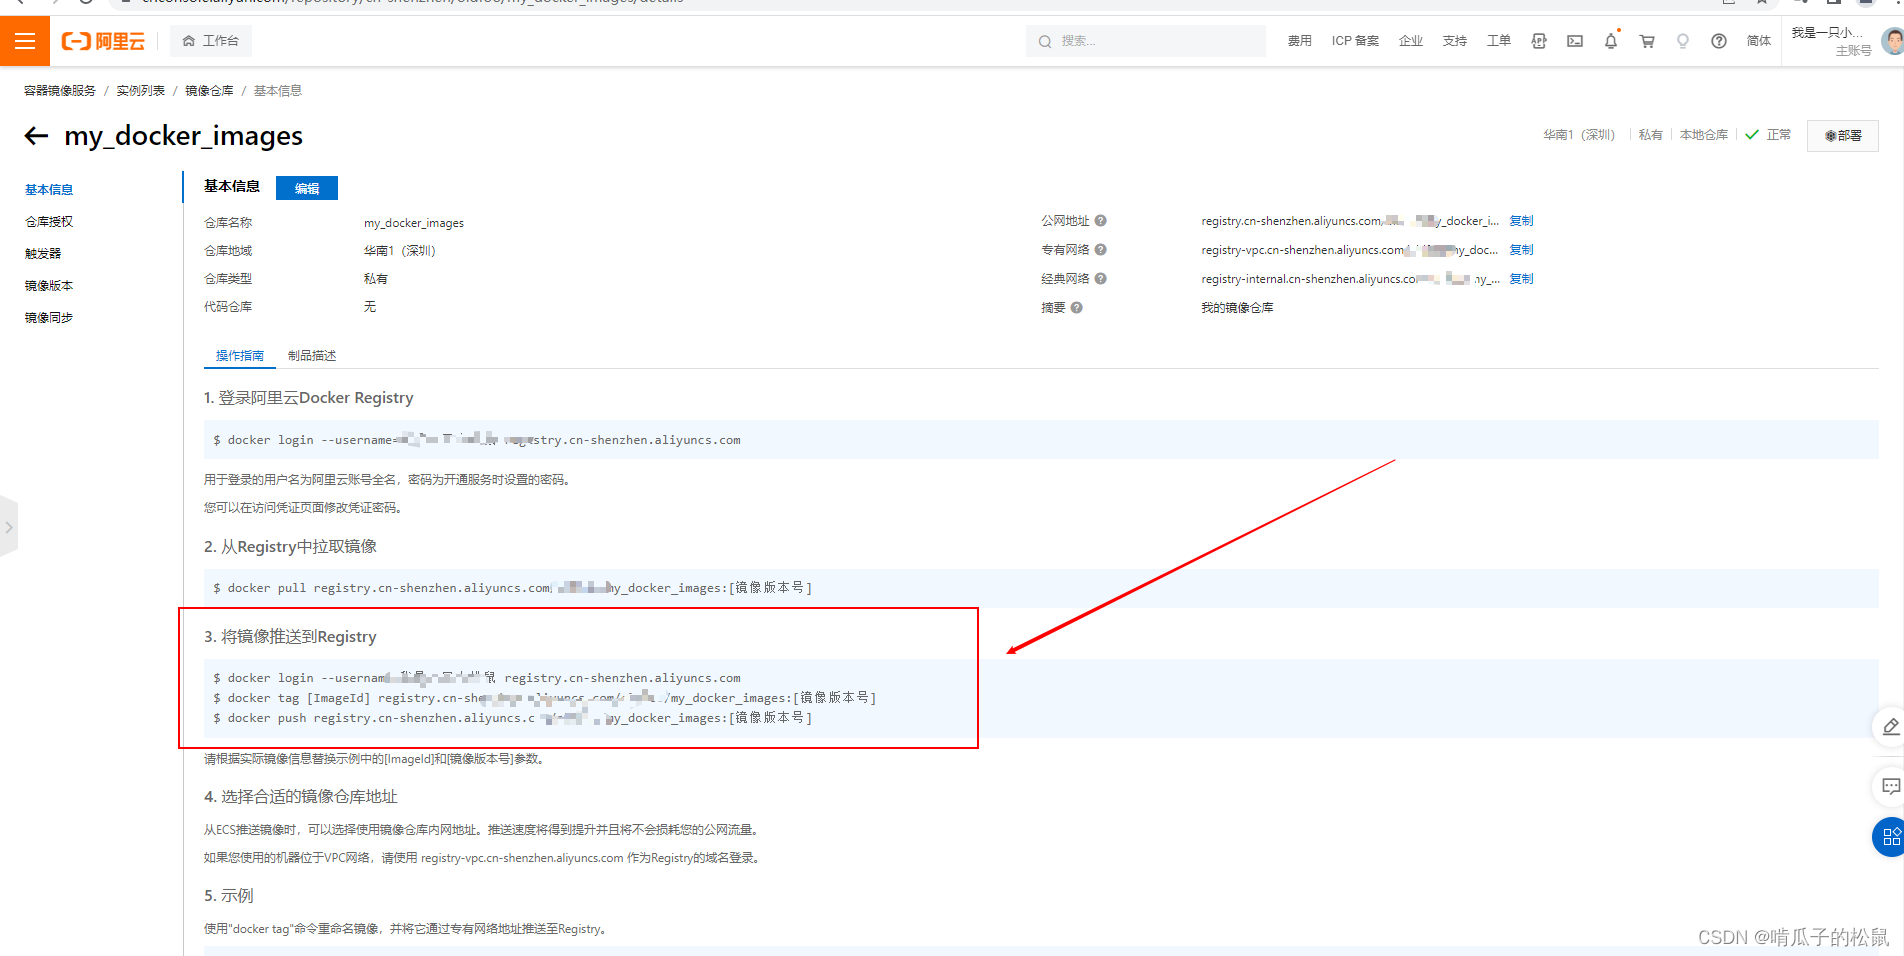Click the app download icon in header
Screen dimensions: 1904x956
pos(1539,41)
